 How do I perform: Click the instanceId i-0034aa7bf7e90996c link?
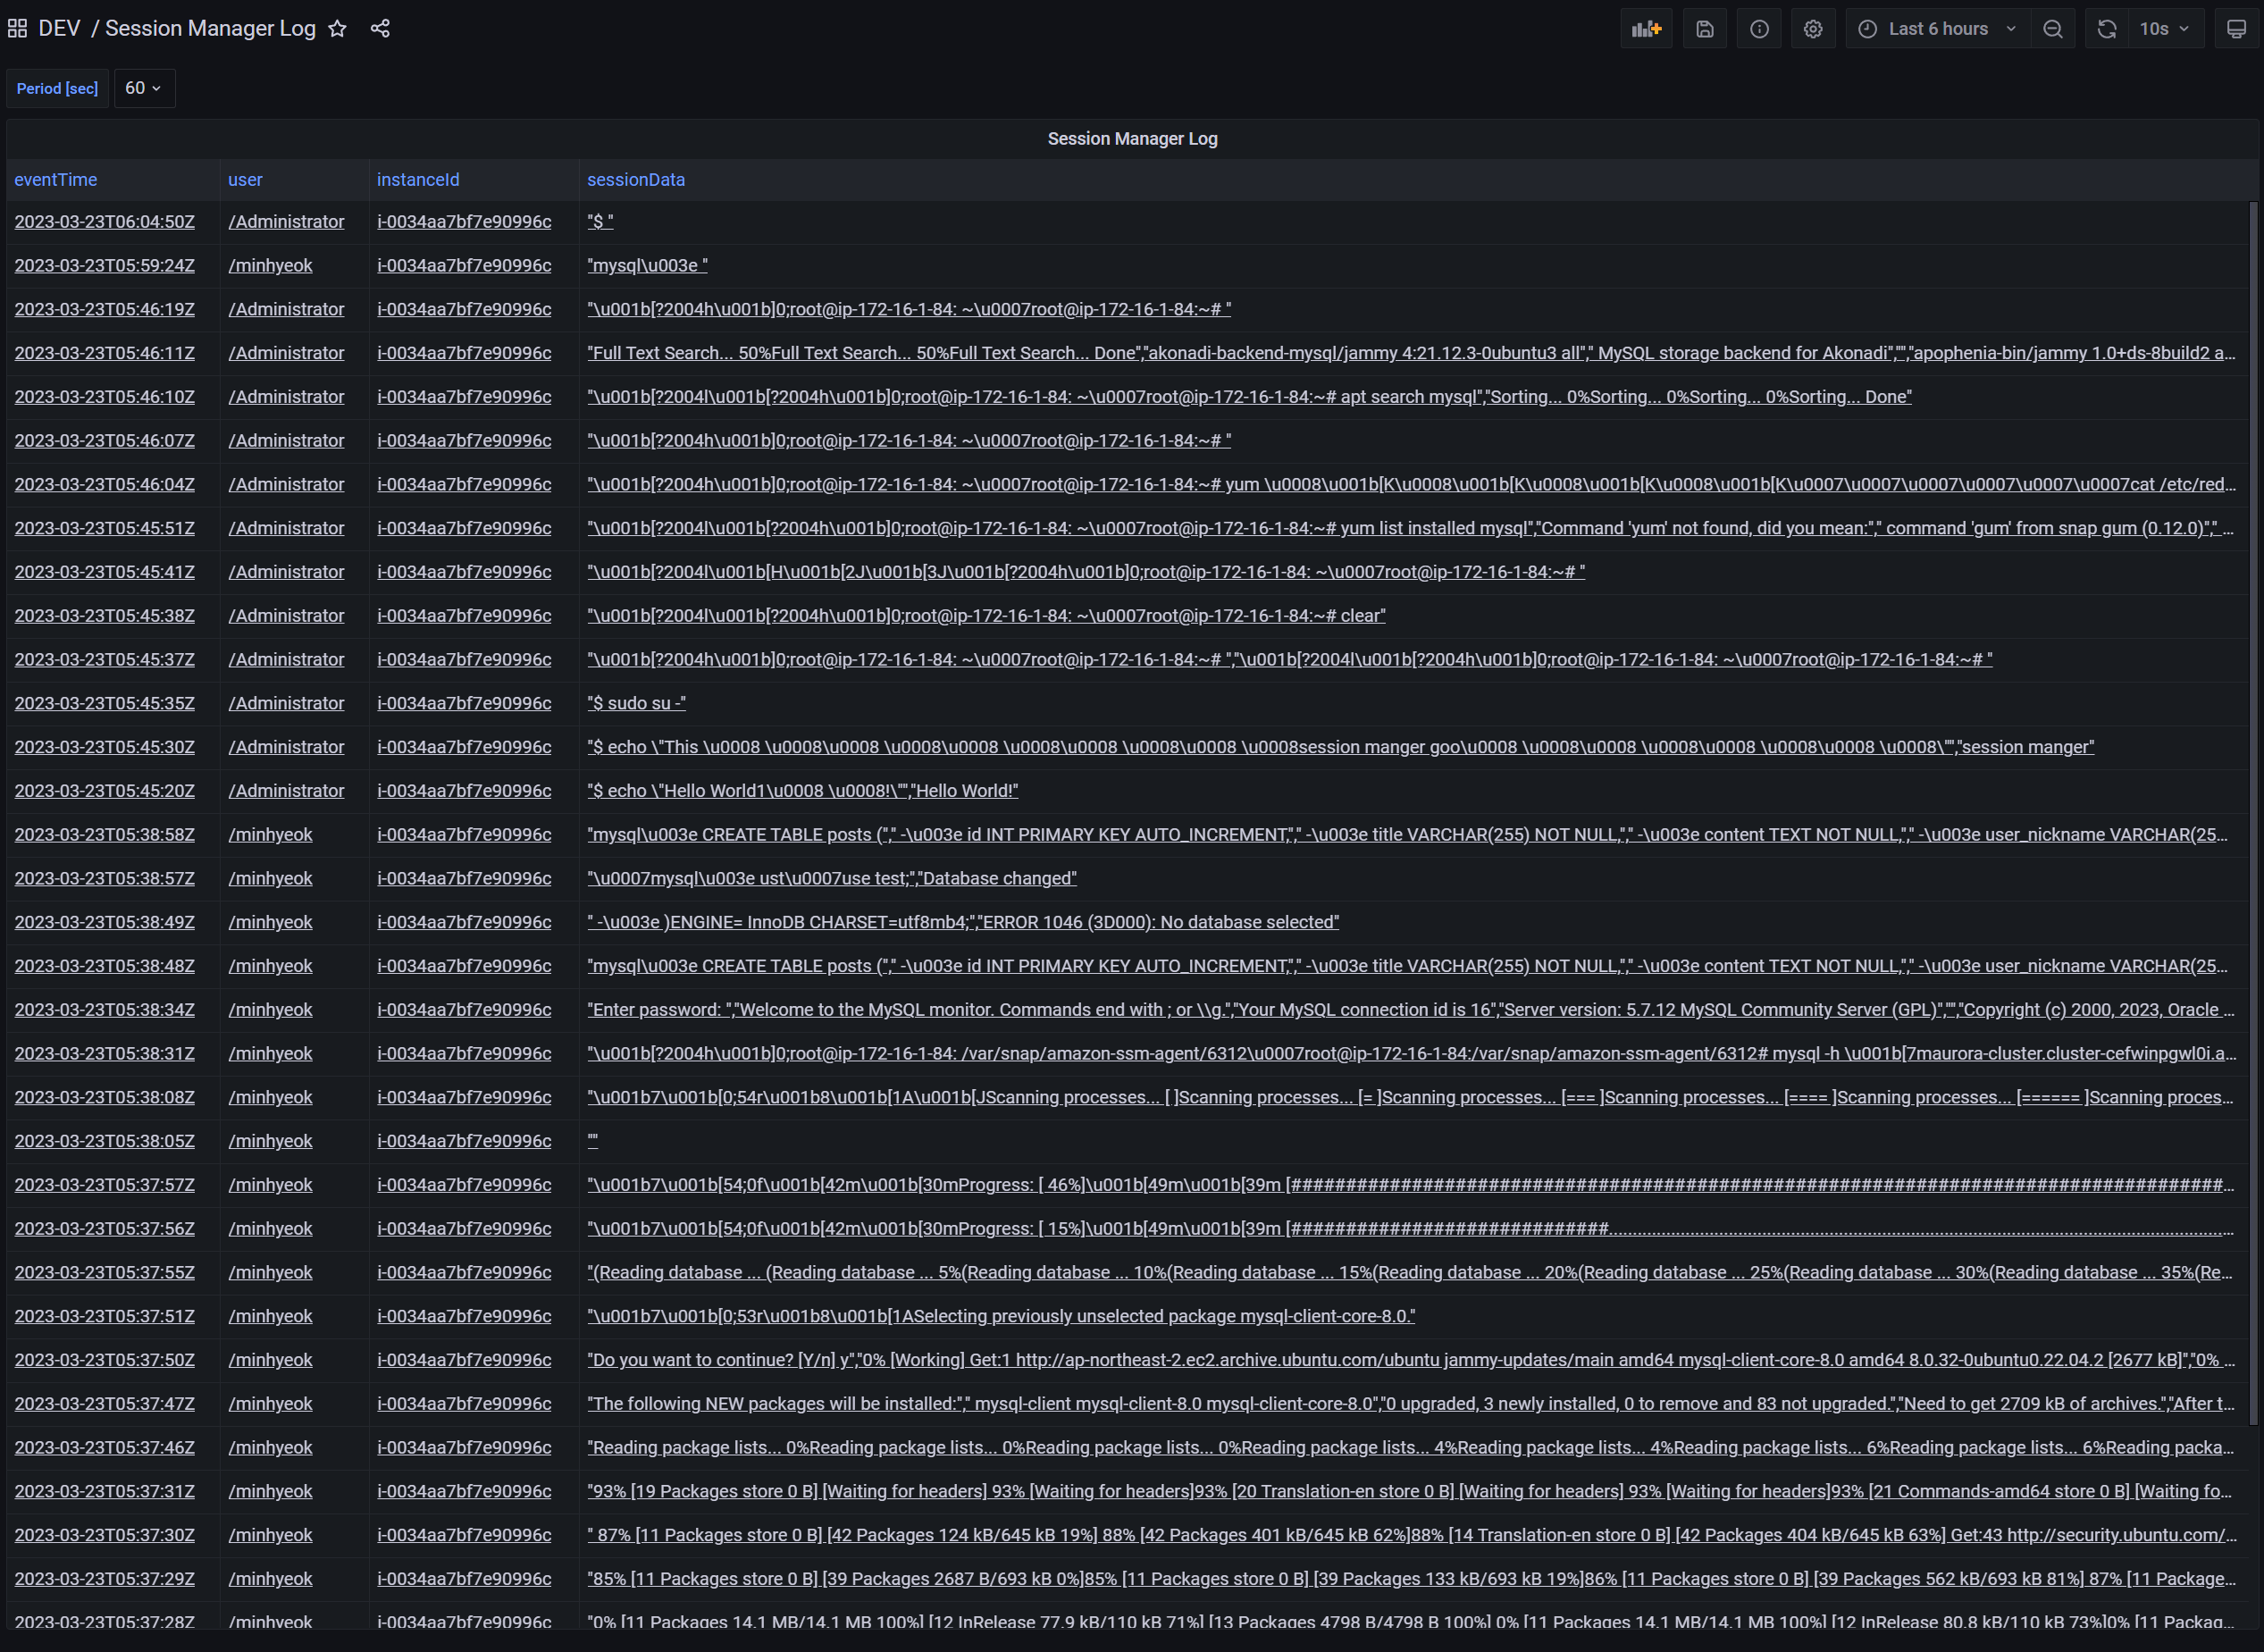[464, 221]
